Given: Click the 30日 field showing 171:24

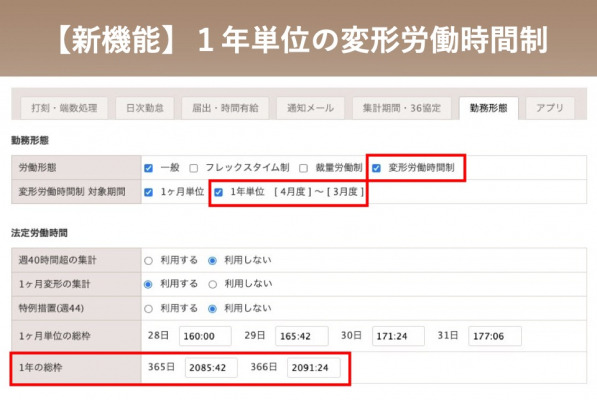Looking at the screenshot, I should click(x=398, y=336).
